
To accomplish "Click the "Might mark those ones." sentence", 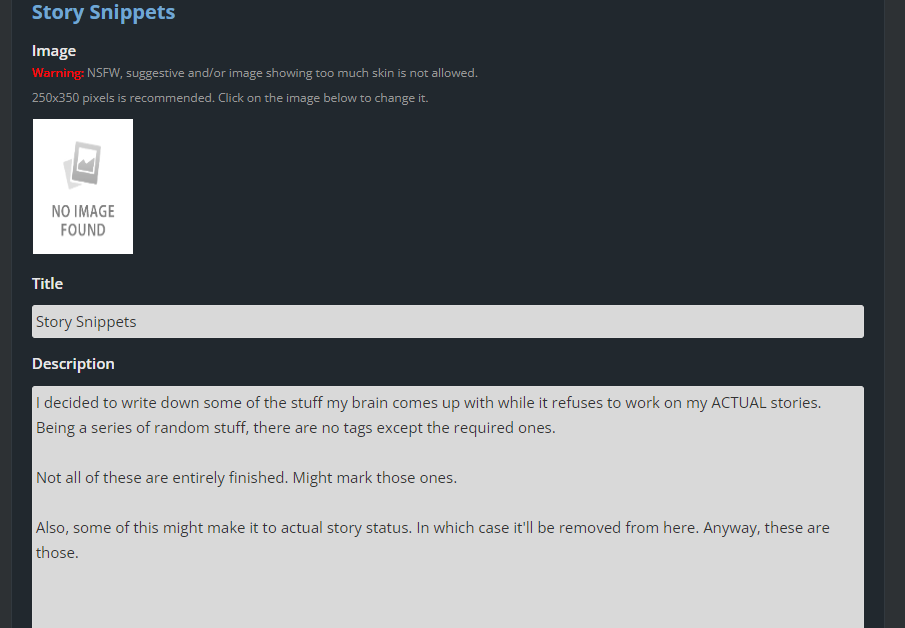I will pyautogui.click(x=375, y=478).
